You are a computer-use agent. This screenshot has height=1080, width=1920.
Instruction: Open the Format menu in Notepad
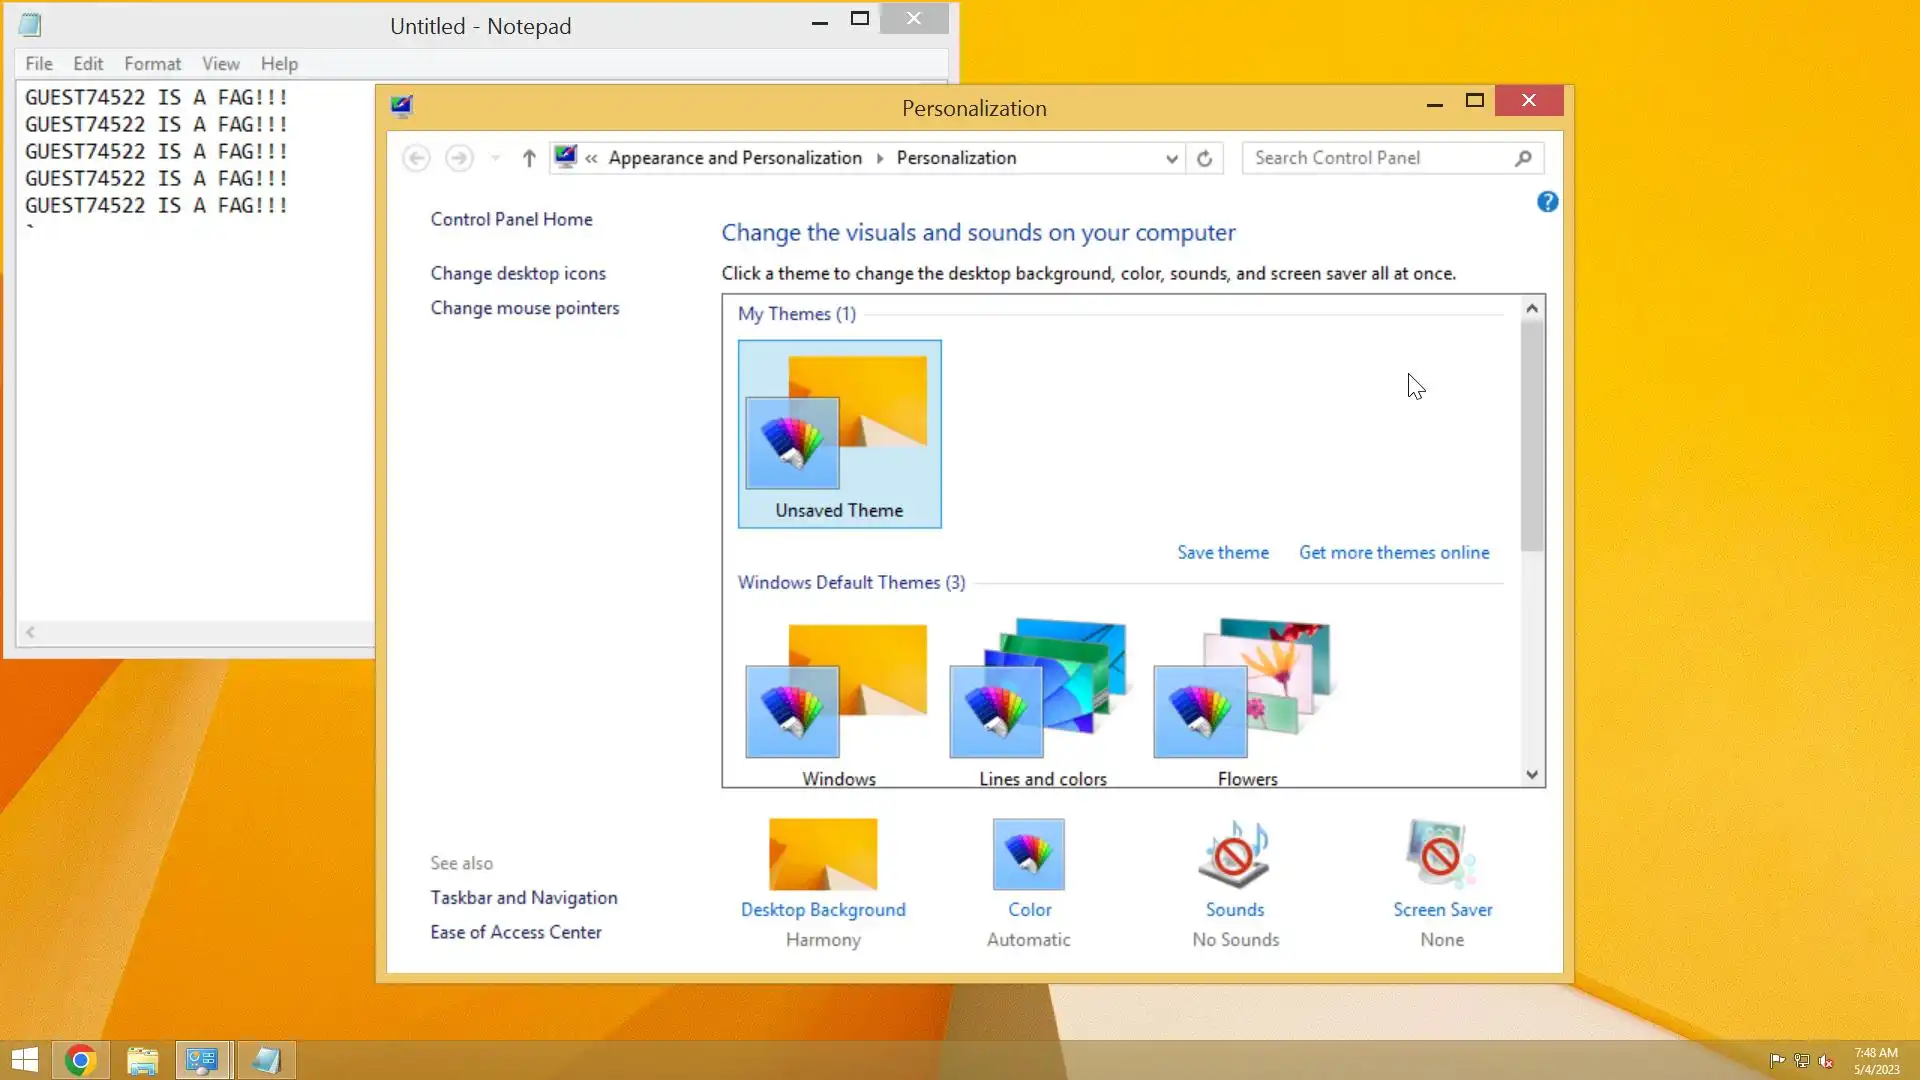pyautogui.click(x=152, y=64)
